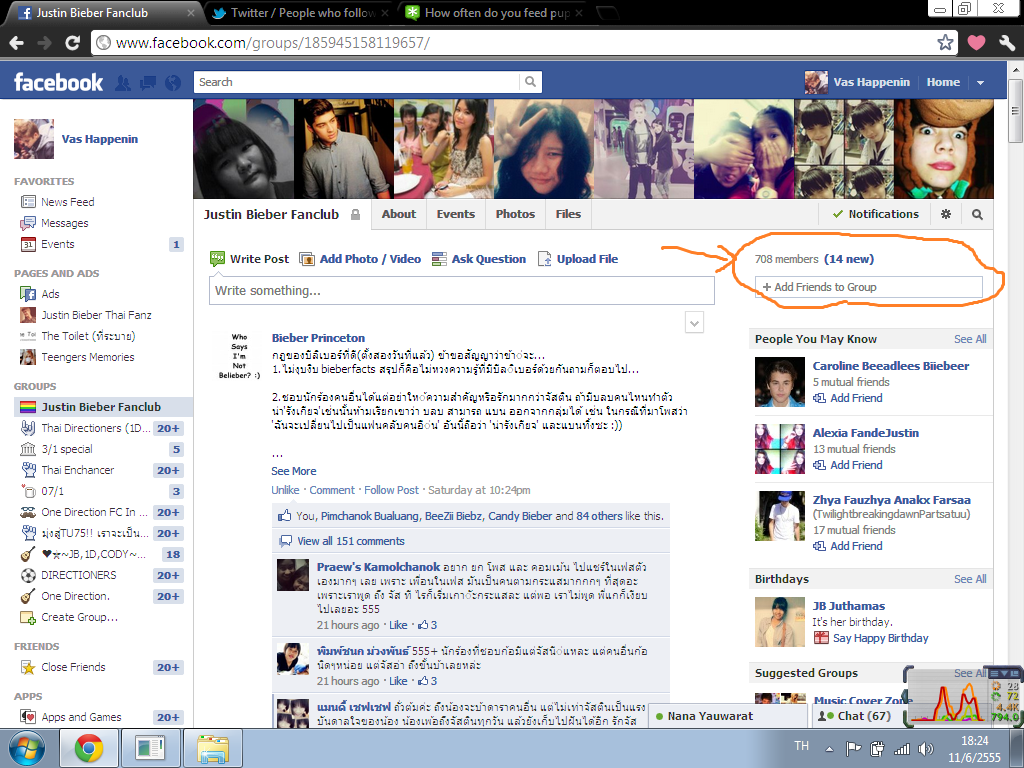
Task: Click Bieber Princeton author name
Action: (x=318, y=338)
